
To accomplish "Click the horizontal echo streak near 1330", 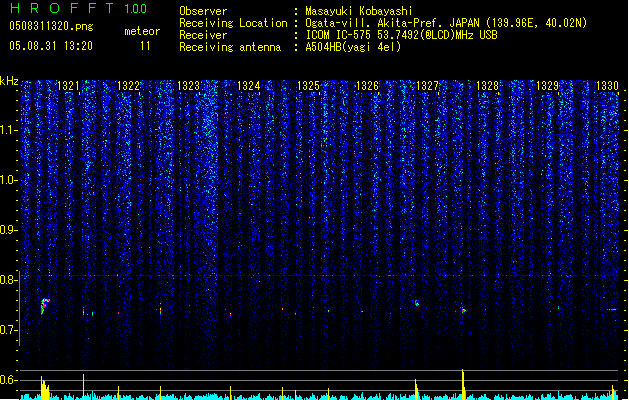I will click(x=612, y=309).
